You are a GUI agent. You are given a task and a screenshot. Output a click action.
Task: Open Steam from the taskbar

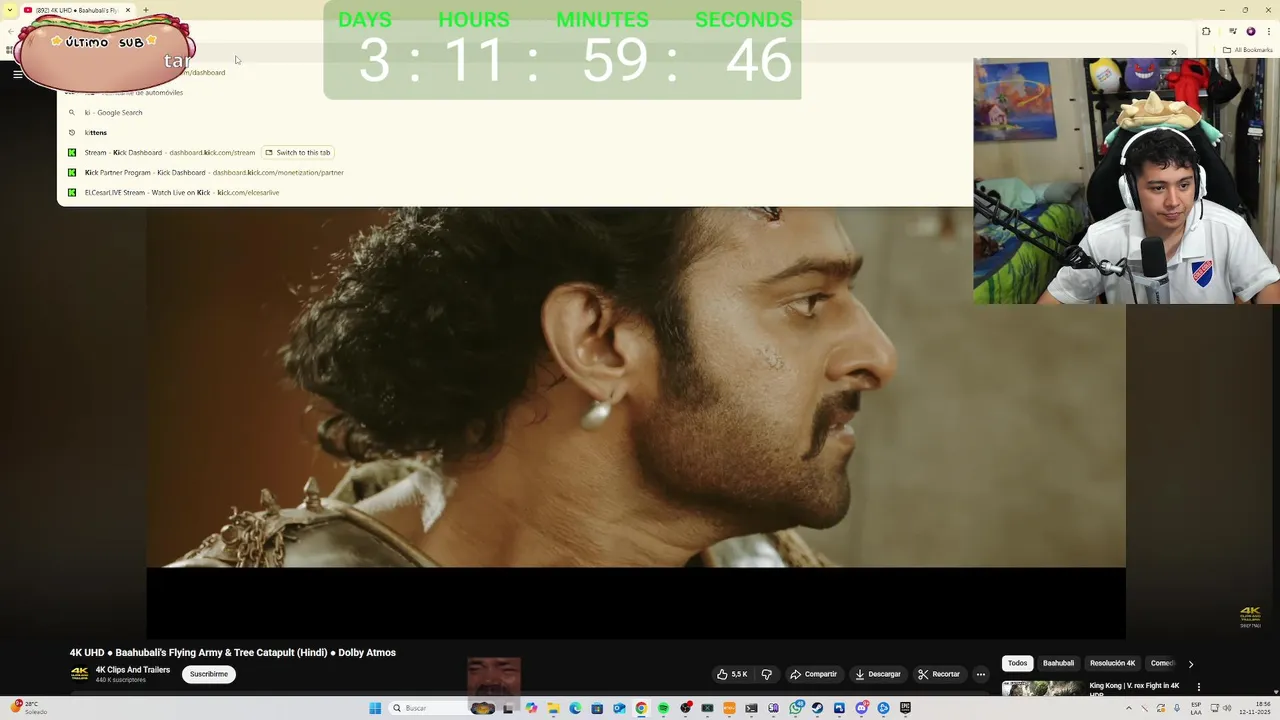[817, 708]
